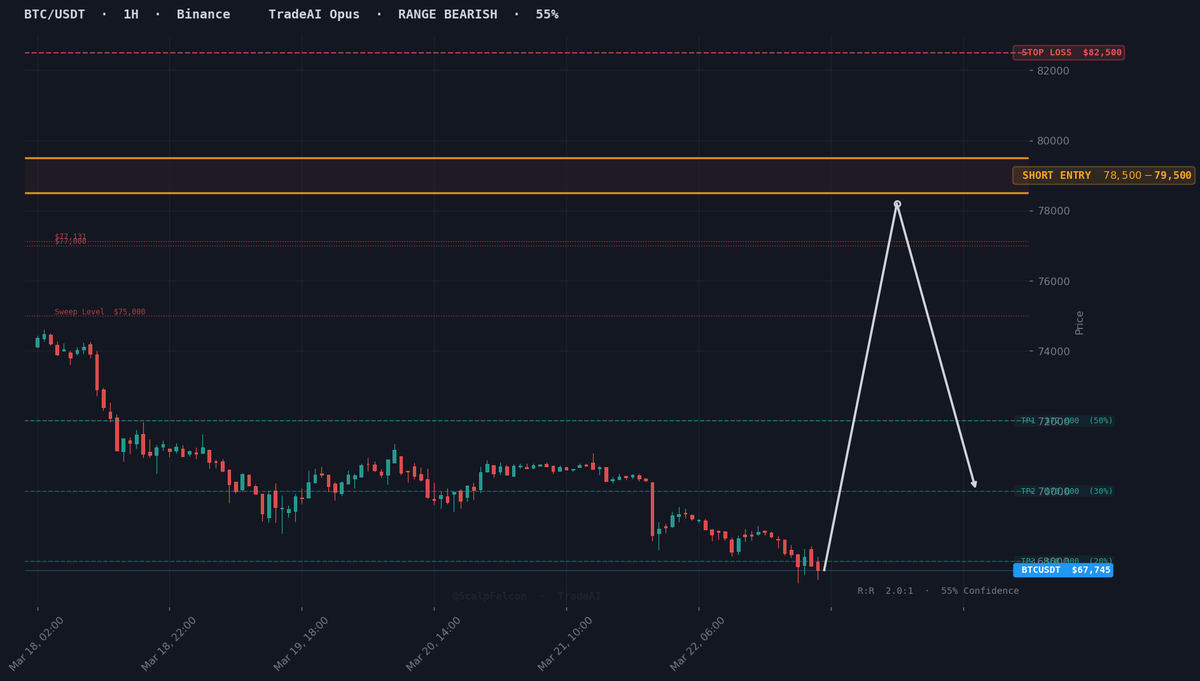Image resolution: width=1200 pixels, height=681 pixels.
Task: Click the Mar 19, 18:00 date label
Action: (x=301, y=644)
